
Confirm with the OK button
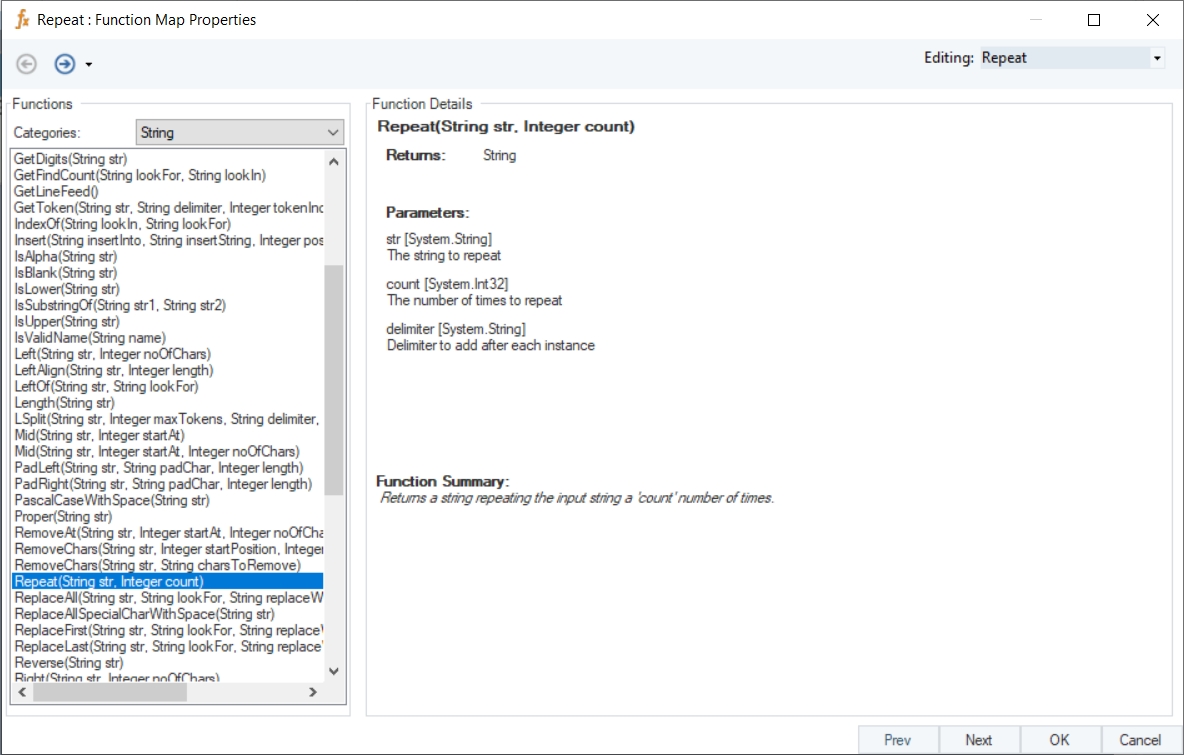(1059, 740)
